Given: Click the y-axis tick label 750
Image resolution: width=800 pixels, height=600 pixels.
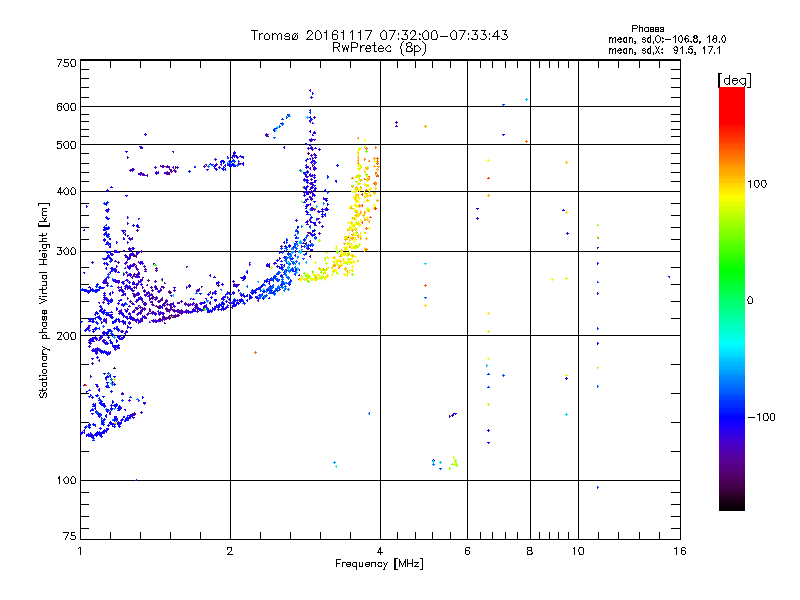Looking at the screenshot, I should (x=66, y=63).
